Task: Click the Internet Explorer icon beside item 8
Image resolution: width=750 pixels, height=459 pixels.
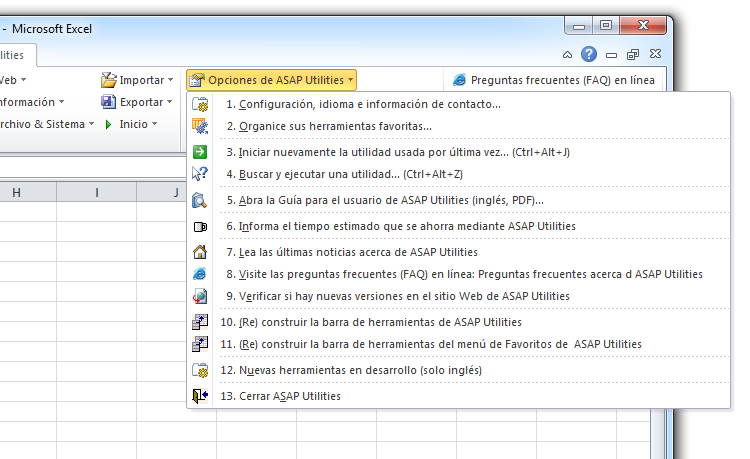Action: point(200,274)
